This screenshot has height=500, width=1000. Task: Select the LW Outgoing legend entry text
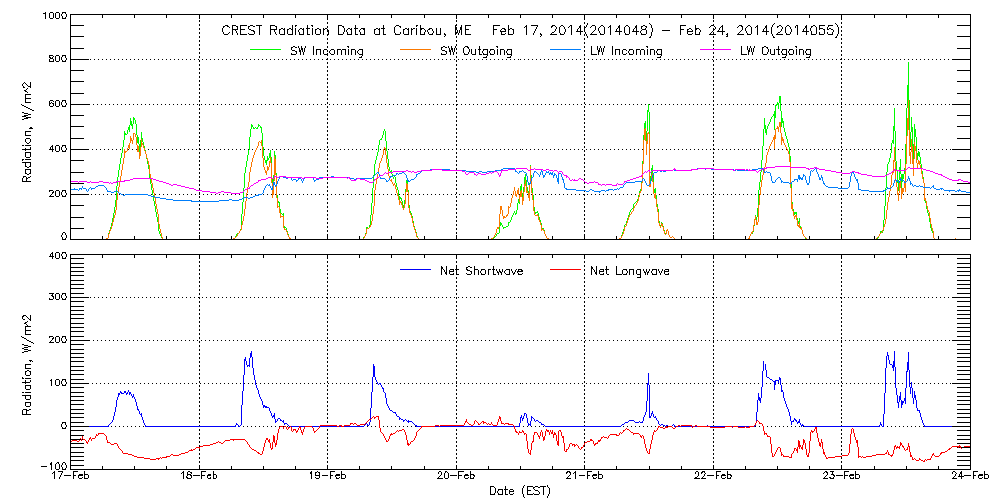[x=775, y=51]
